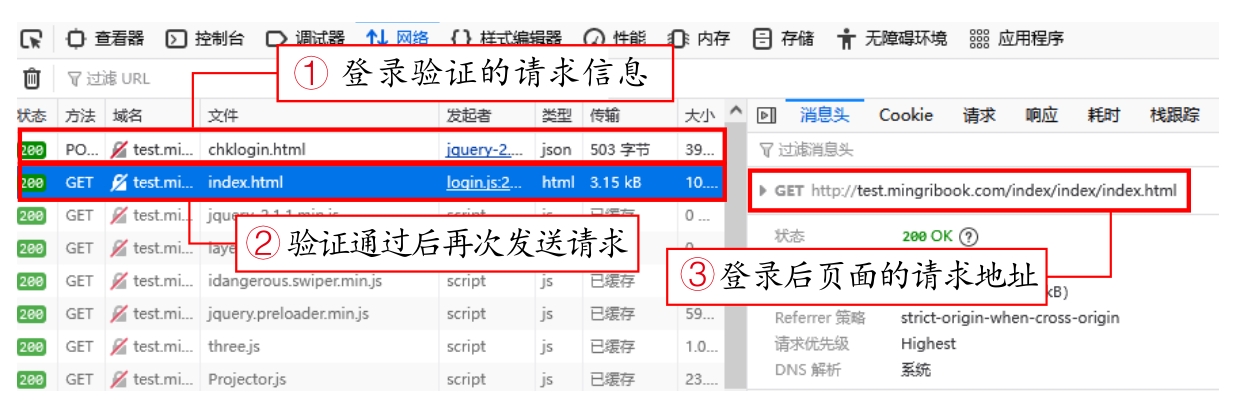The height and width of the screenshot is (404, 1233).
Task: Select the idangerous.swiper.min.js request
Action: click(370, 281)
